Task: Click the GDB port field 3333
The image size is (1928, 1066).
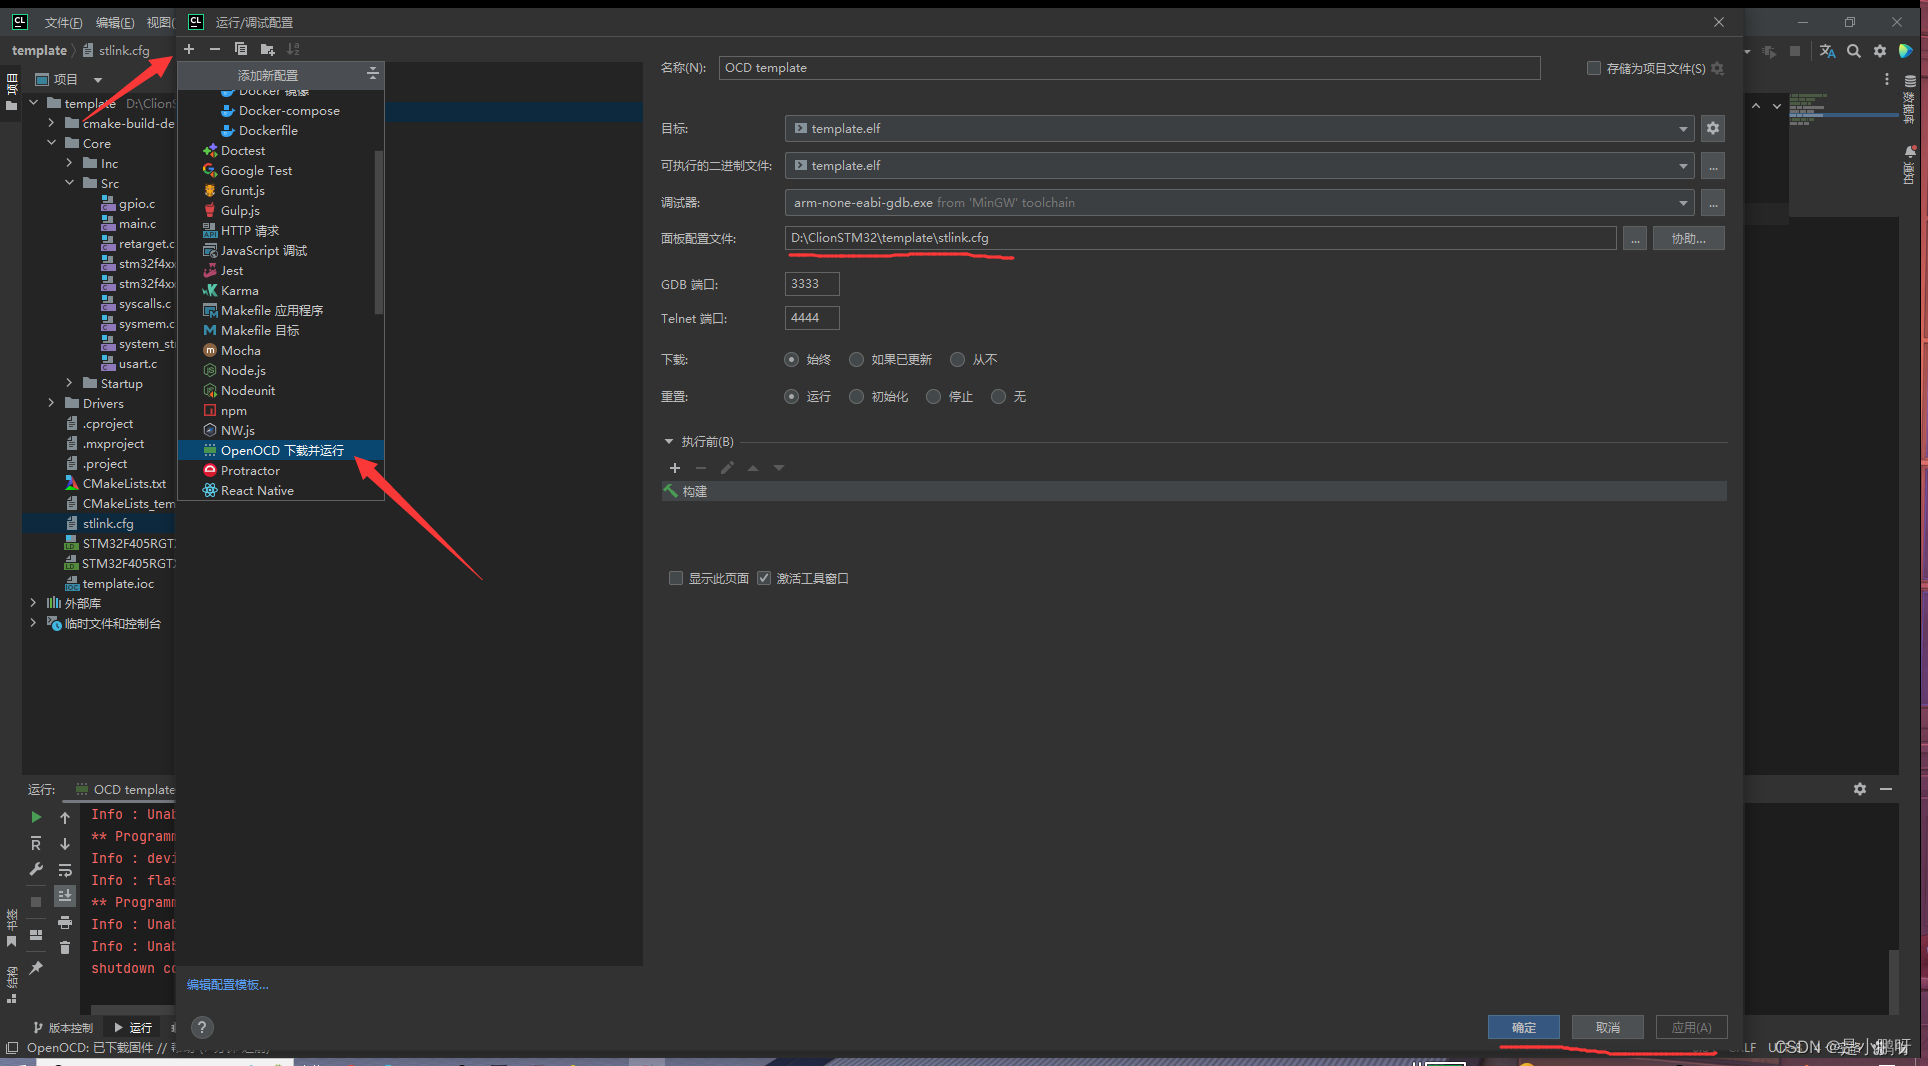Action: (812, 284)
